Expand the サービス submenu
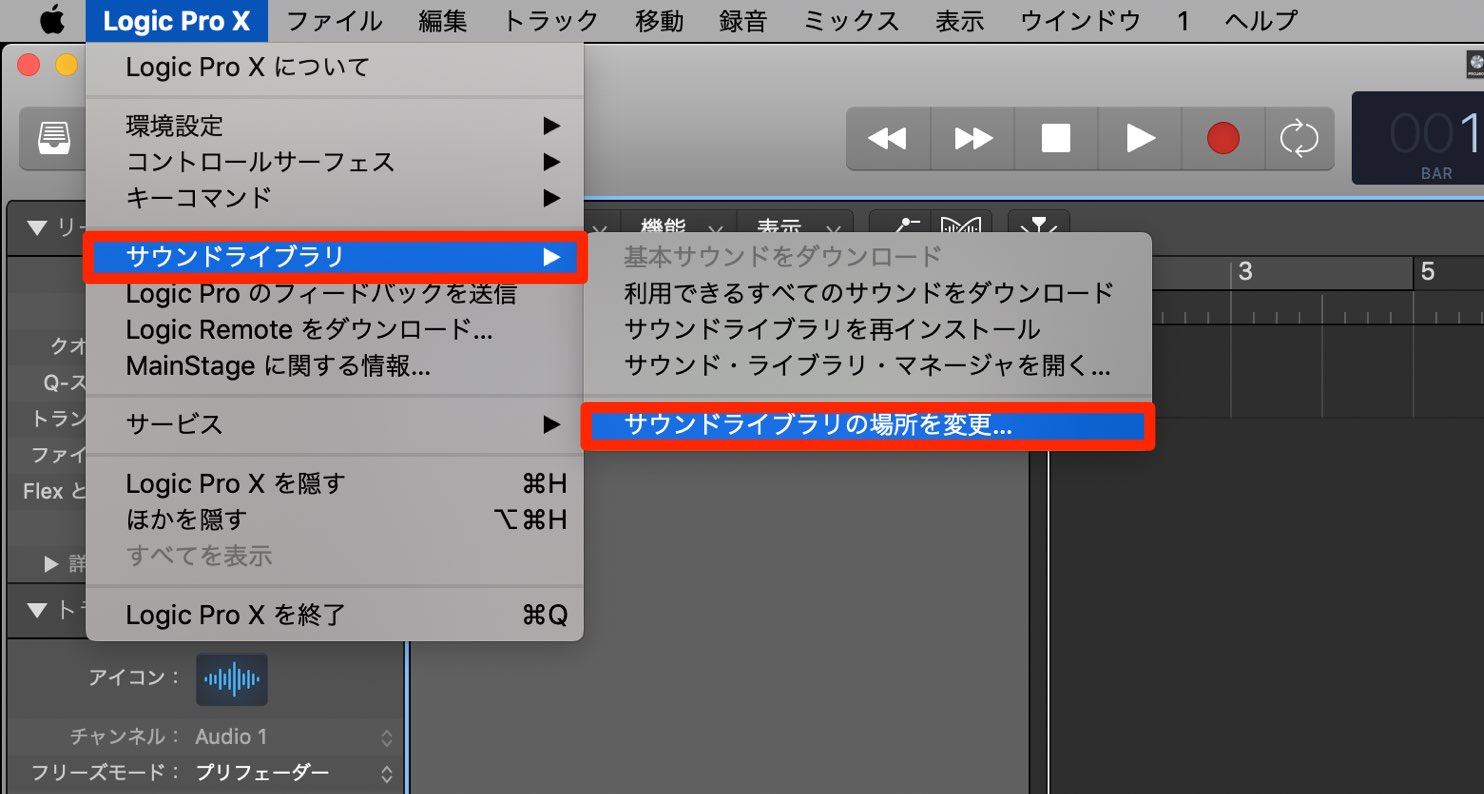The image size is (1484, 794). [334, 424]
